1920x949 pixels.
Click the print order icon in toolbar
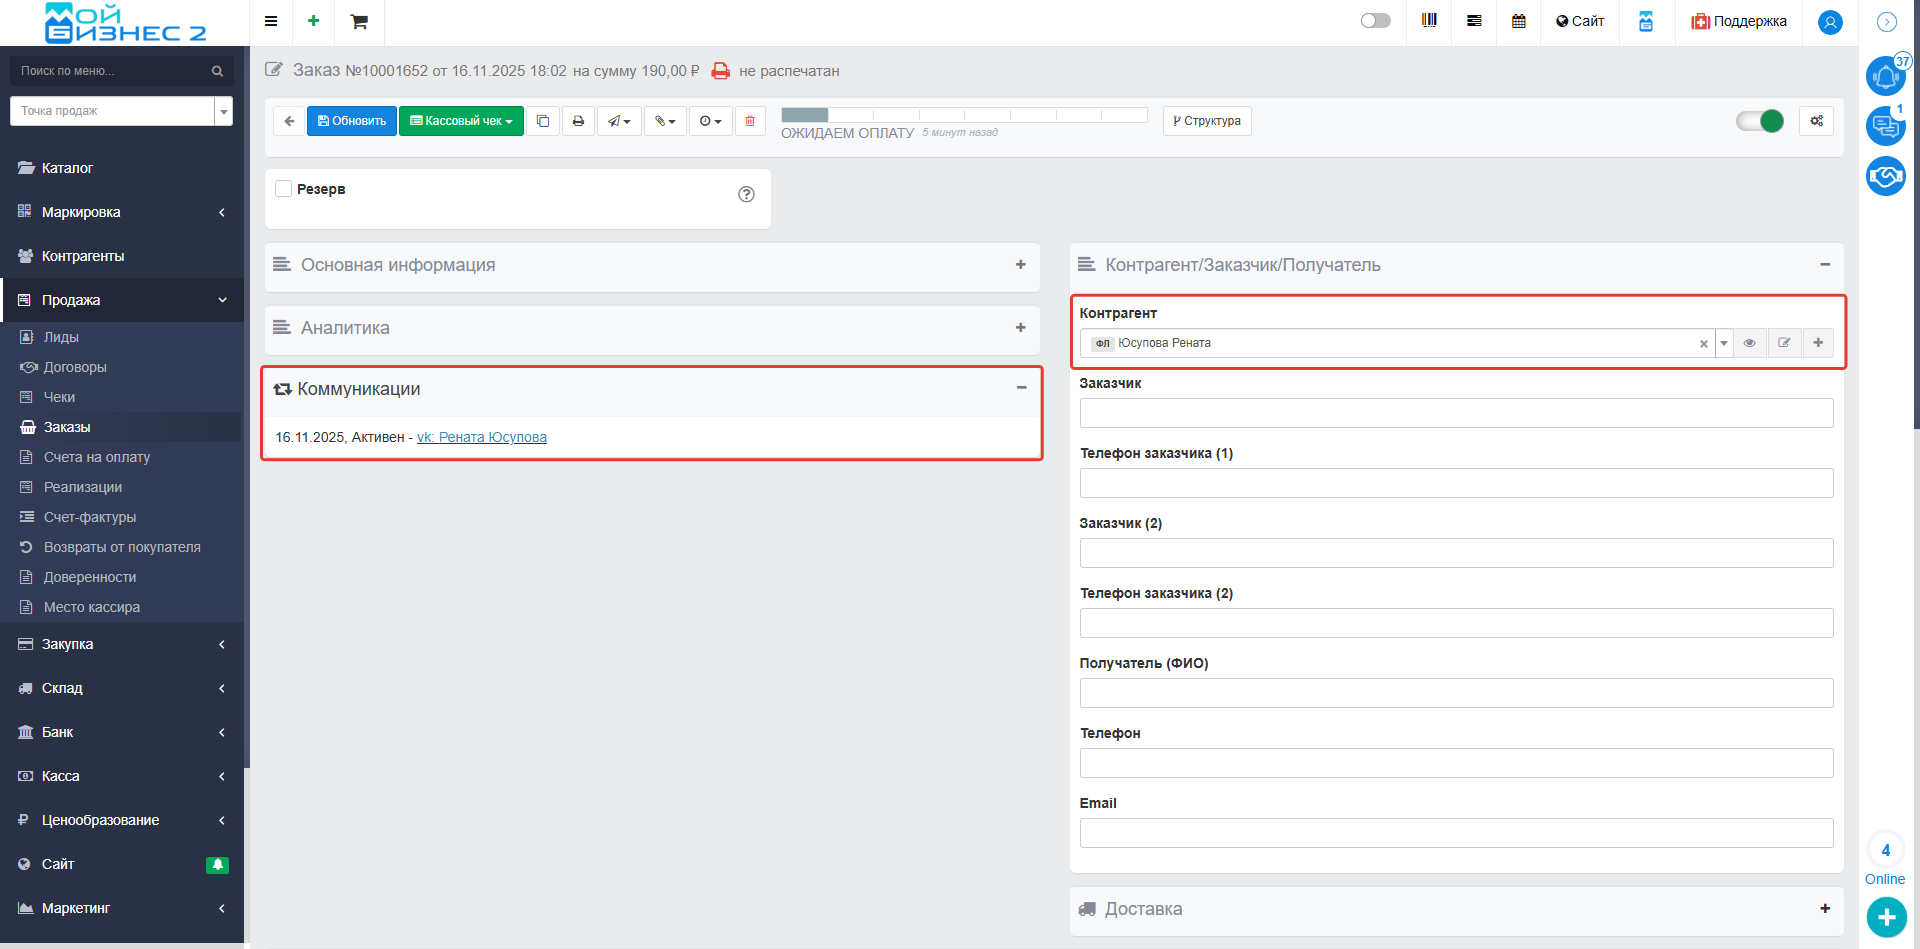[578, 121]
